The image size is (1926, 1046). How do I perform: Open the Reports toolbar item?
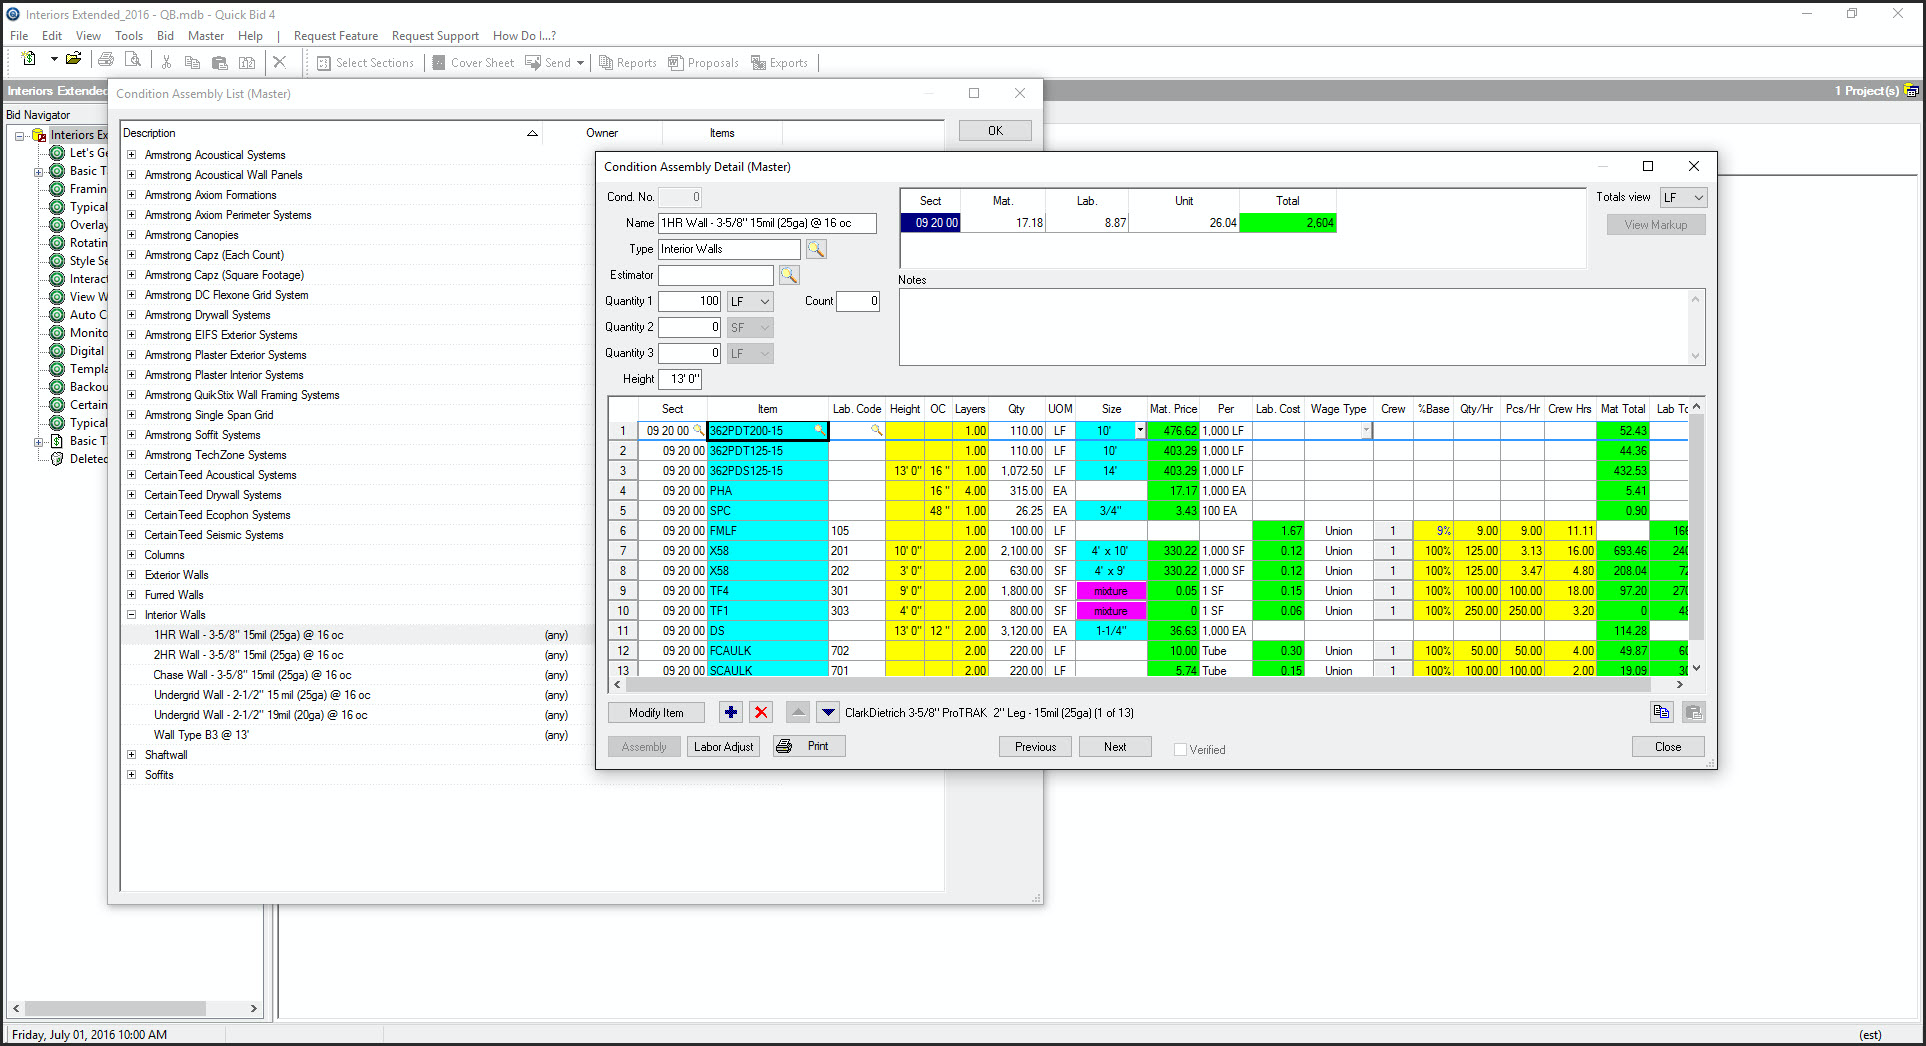point(627,63)
